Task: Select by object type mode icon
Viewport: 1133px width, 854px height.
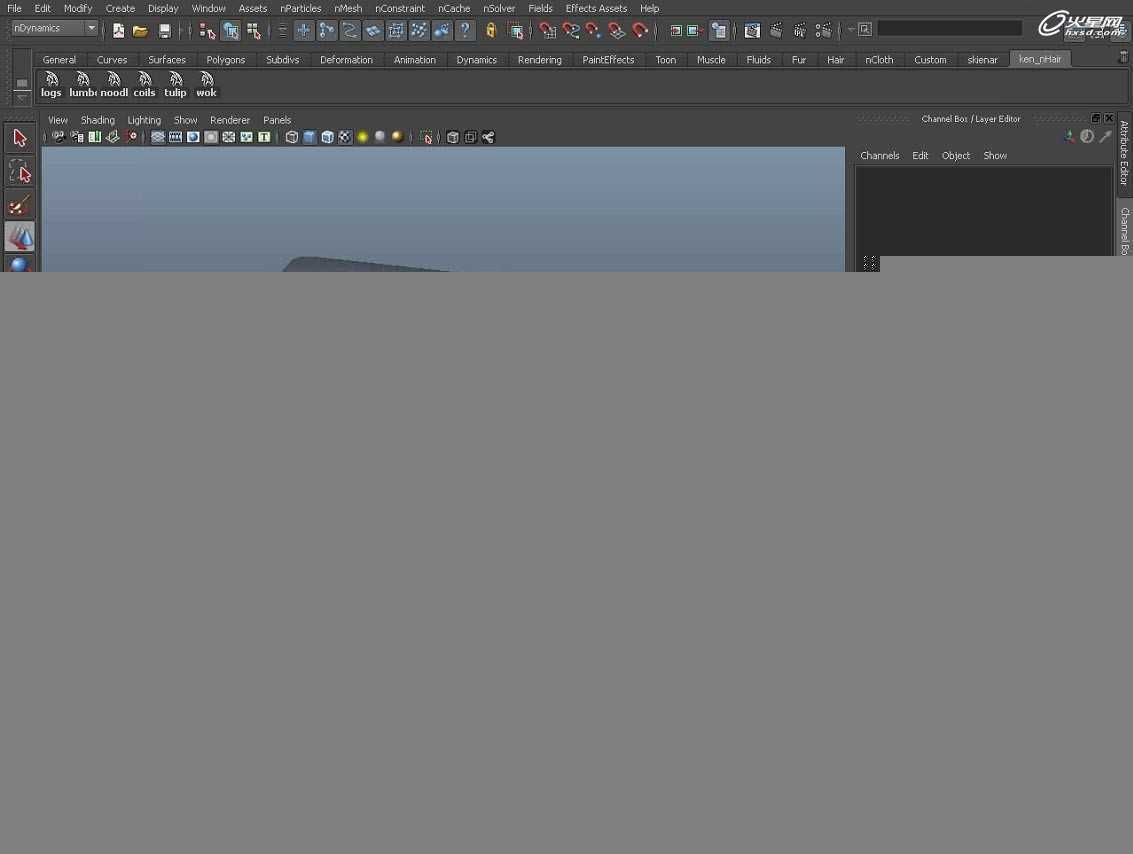Action: tap(231, 30)
